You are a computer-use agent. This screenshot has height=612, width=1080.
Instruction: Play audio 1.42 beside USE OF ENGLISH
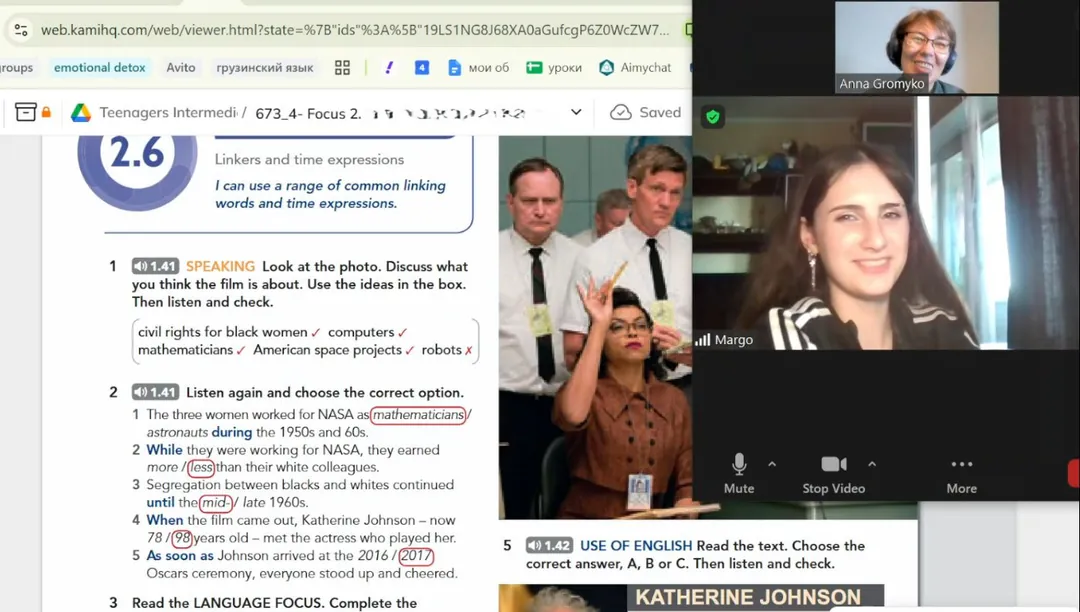point(549,546)
